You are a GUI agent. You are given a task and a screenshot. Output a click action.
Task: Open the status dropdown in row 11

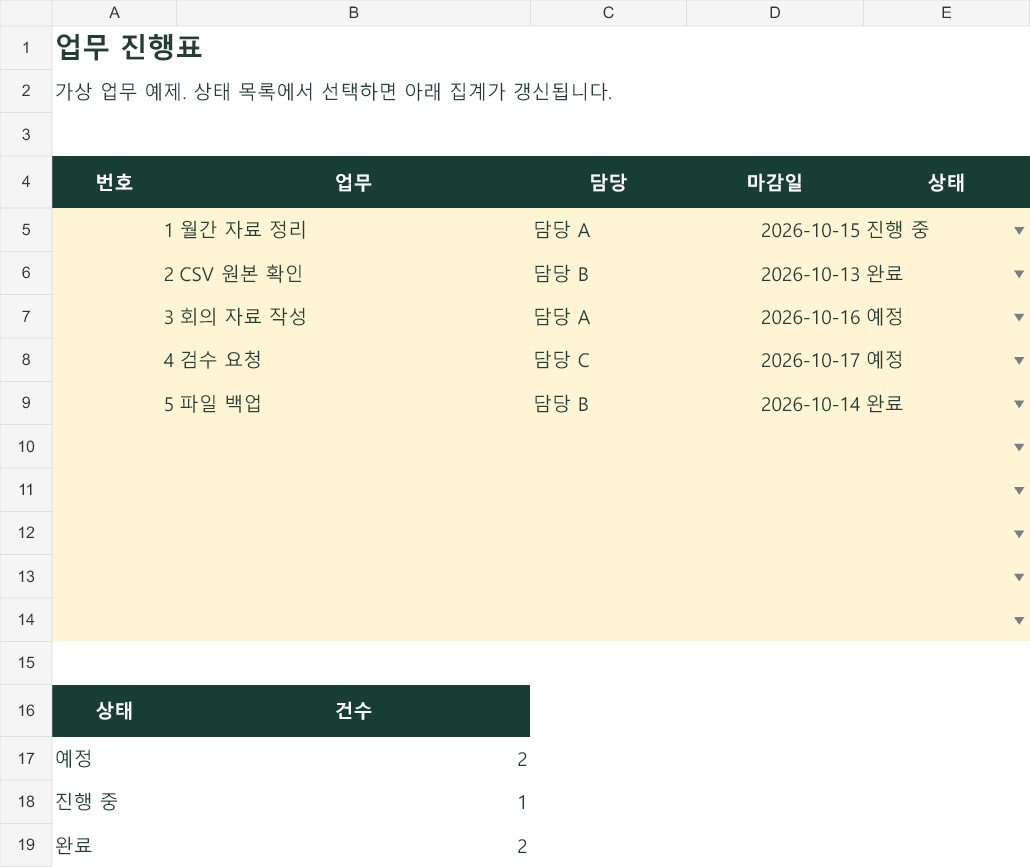[1019, 491]
